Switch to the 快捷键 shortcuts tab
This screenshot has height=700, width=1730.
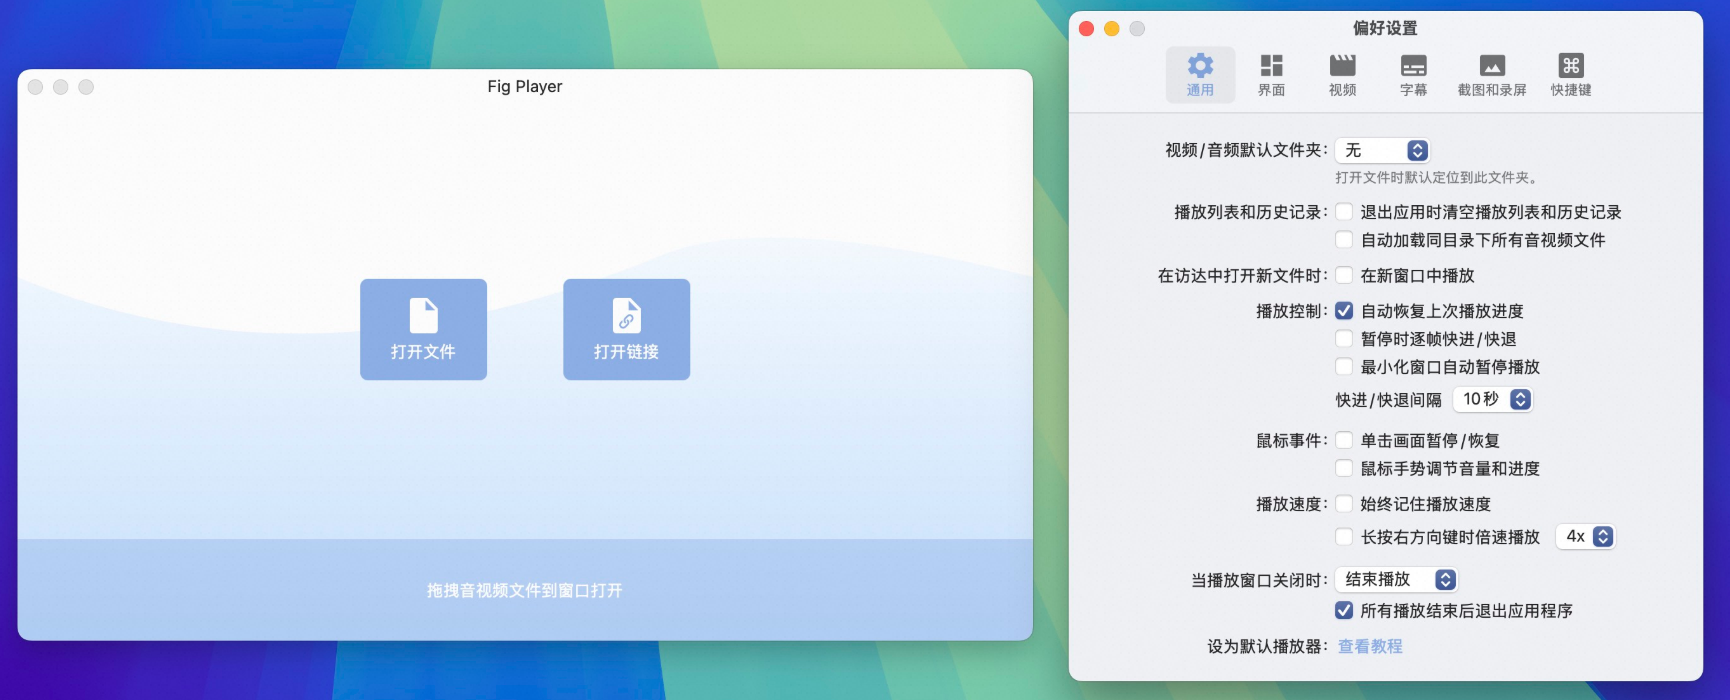1571,75
